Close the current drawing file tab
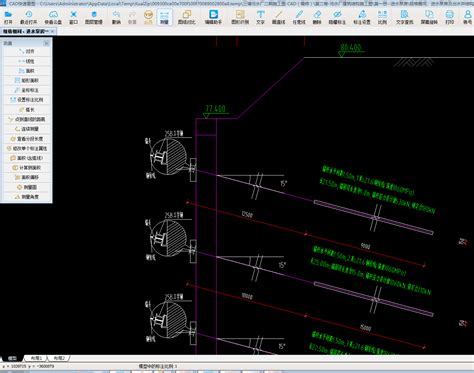The image size is (474, 373). point(53,31)
